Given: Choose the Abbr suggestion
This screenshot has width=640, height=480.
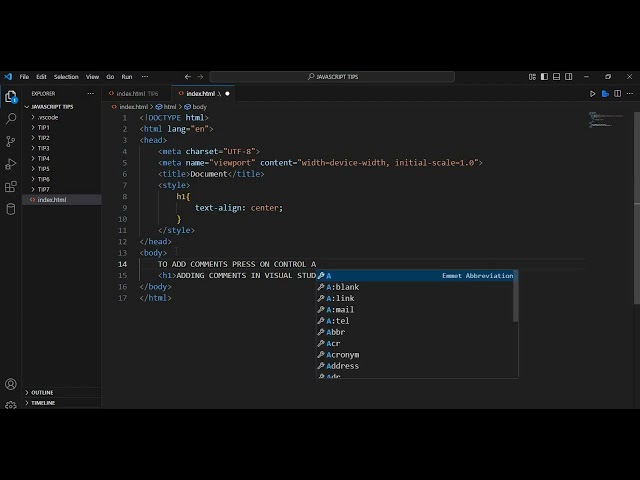Looking at the screenshot, I should click(x=416, y=332).
